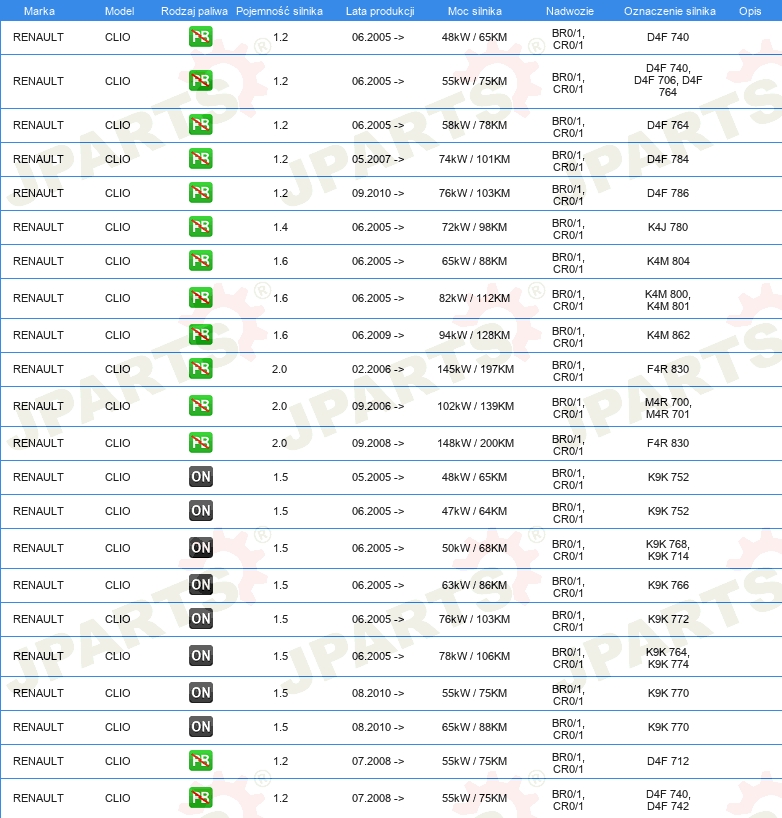Click the 05.2005 -> production date
This screenshot has width=782, height=818.
(378, 477)
